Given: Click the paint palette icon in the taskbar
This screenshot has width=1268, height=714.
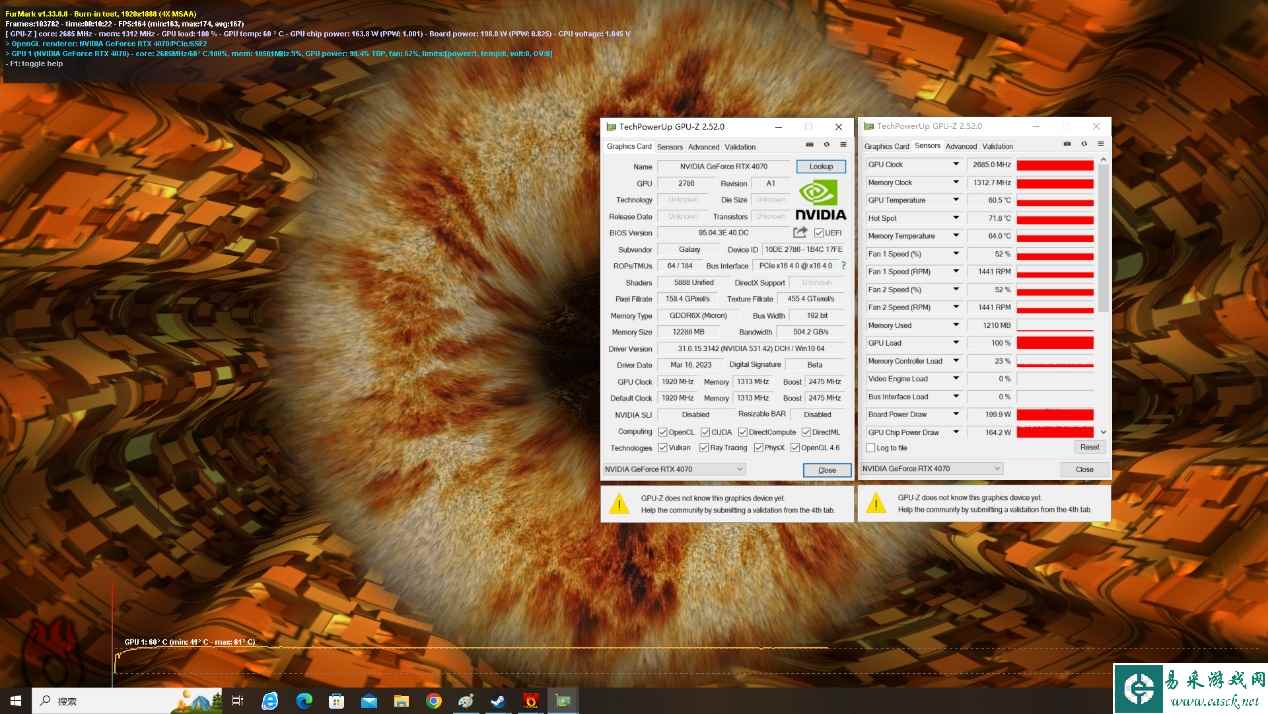Looking at the screenshot, I should pyautogui.click(x=466, y=701).
